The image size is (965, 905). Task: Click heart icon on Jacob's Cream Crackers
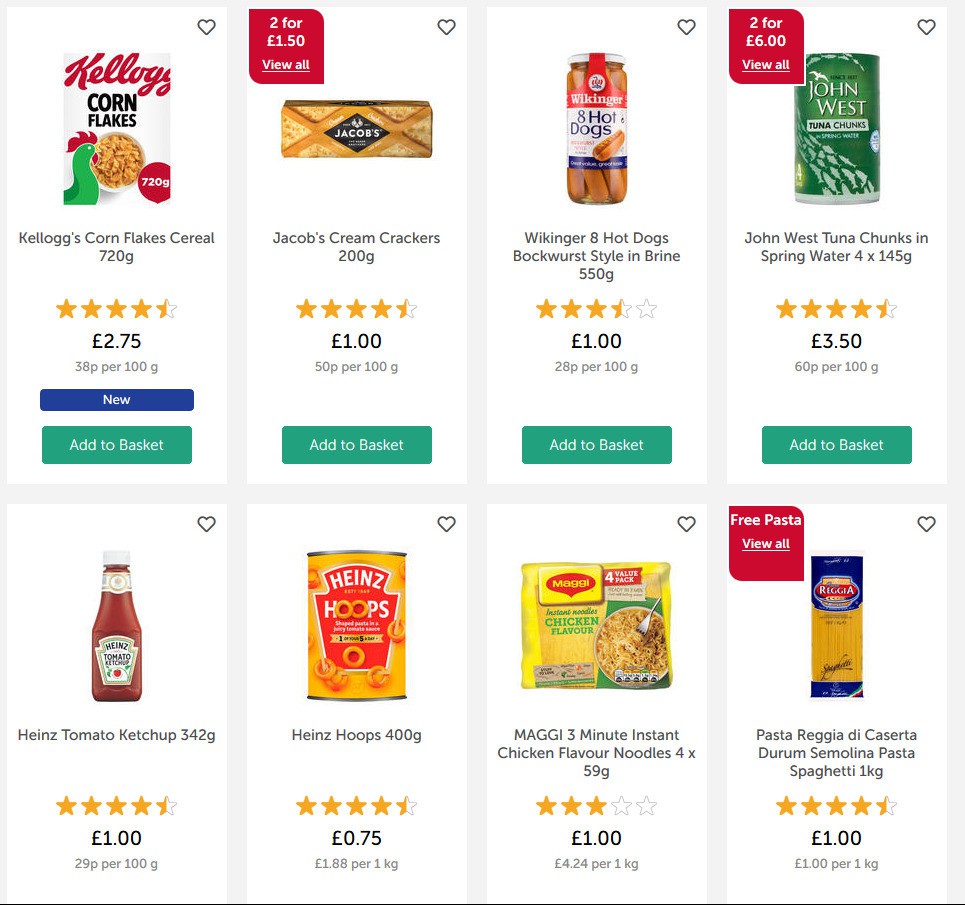click(x=446, y=27)
